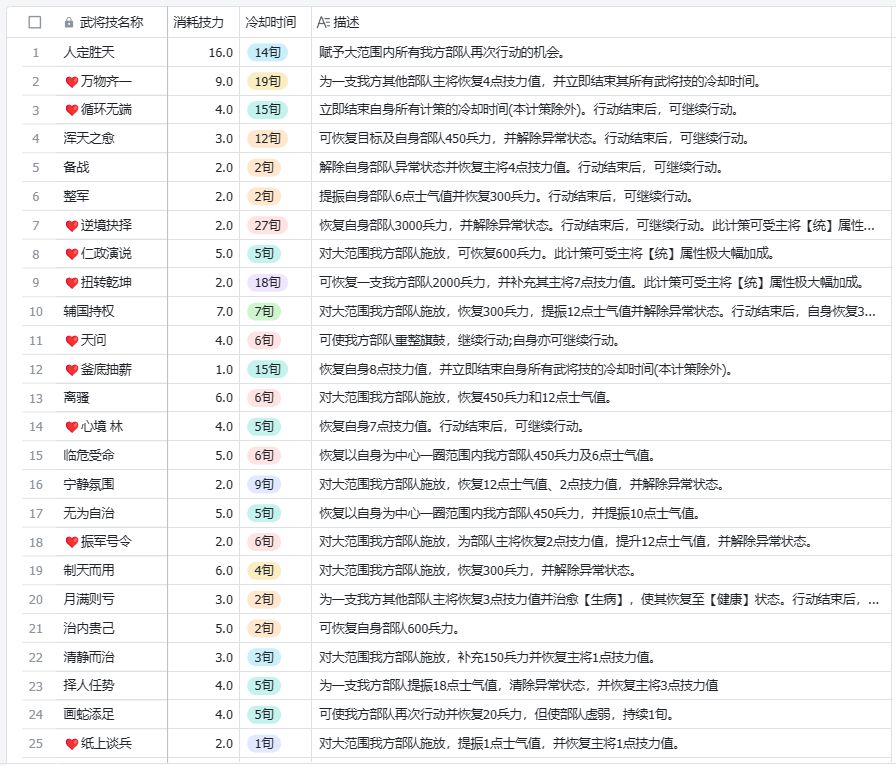
Task: Click the 3旬 cooldown tag for 清静而治
Action: 264,657
